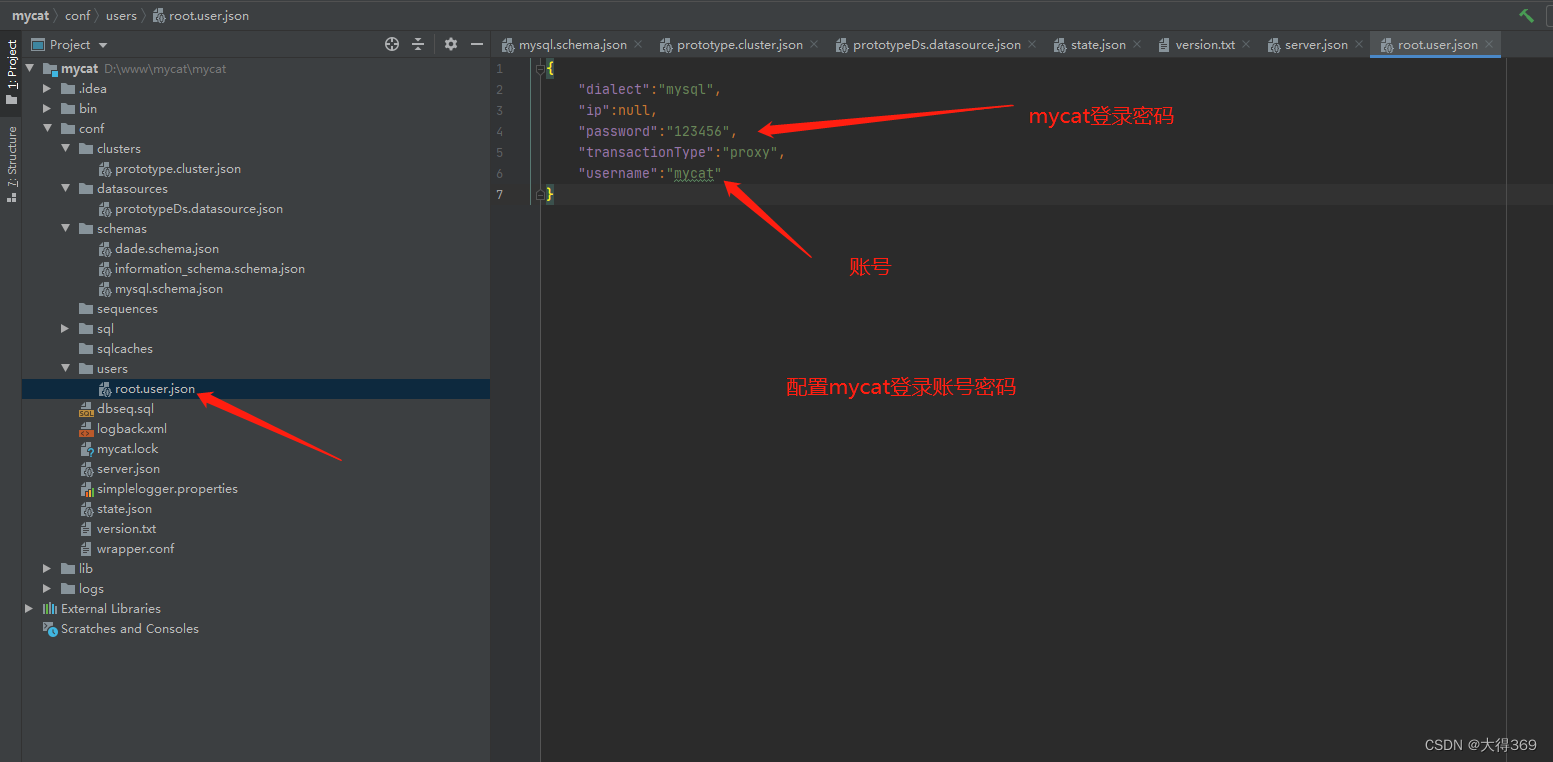Select mysql.schema.json in project tree
The height and width of the screenshot is (762, 1553).
[x=168, y=289]
